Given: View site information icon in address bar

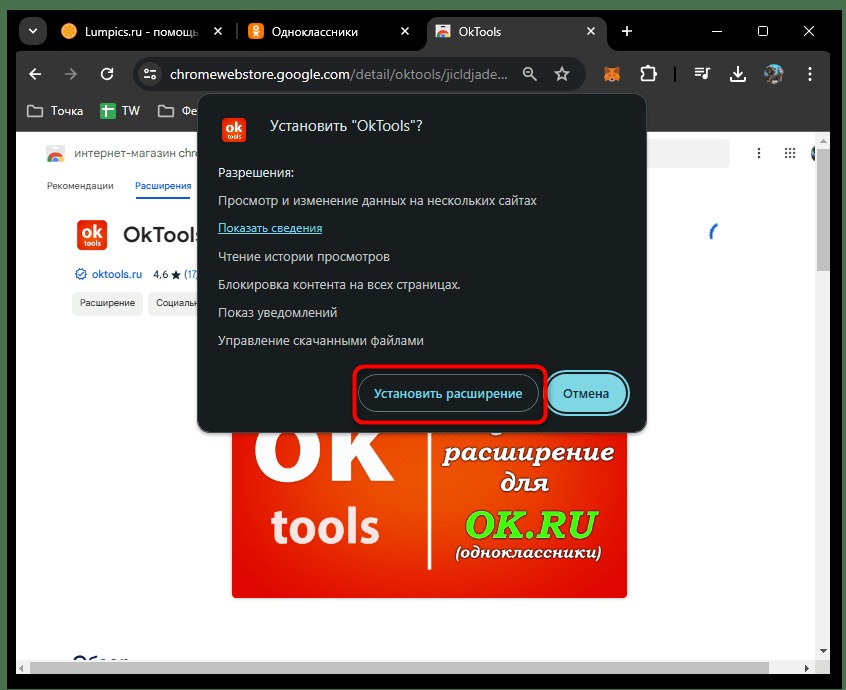Looking at the screenshot, I should (149, 74).
